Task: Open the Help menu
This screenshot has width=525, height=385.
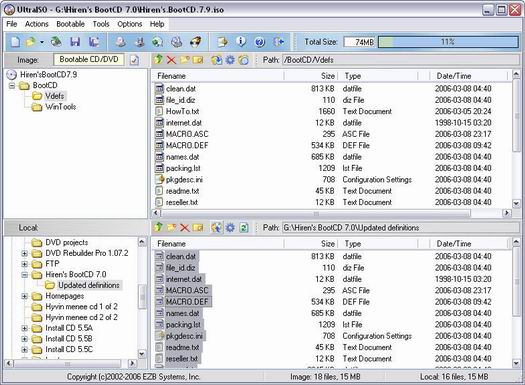Action: [157, 24]
